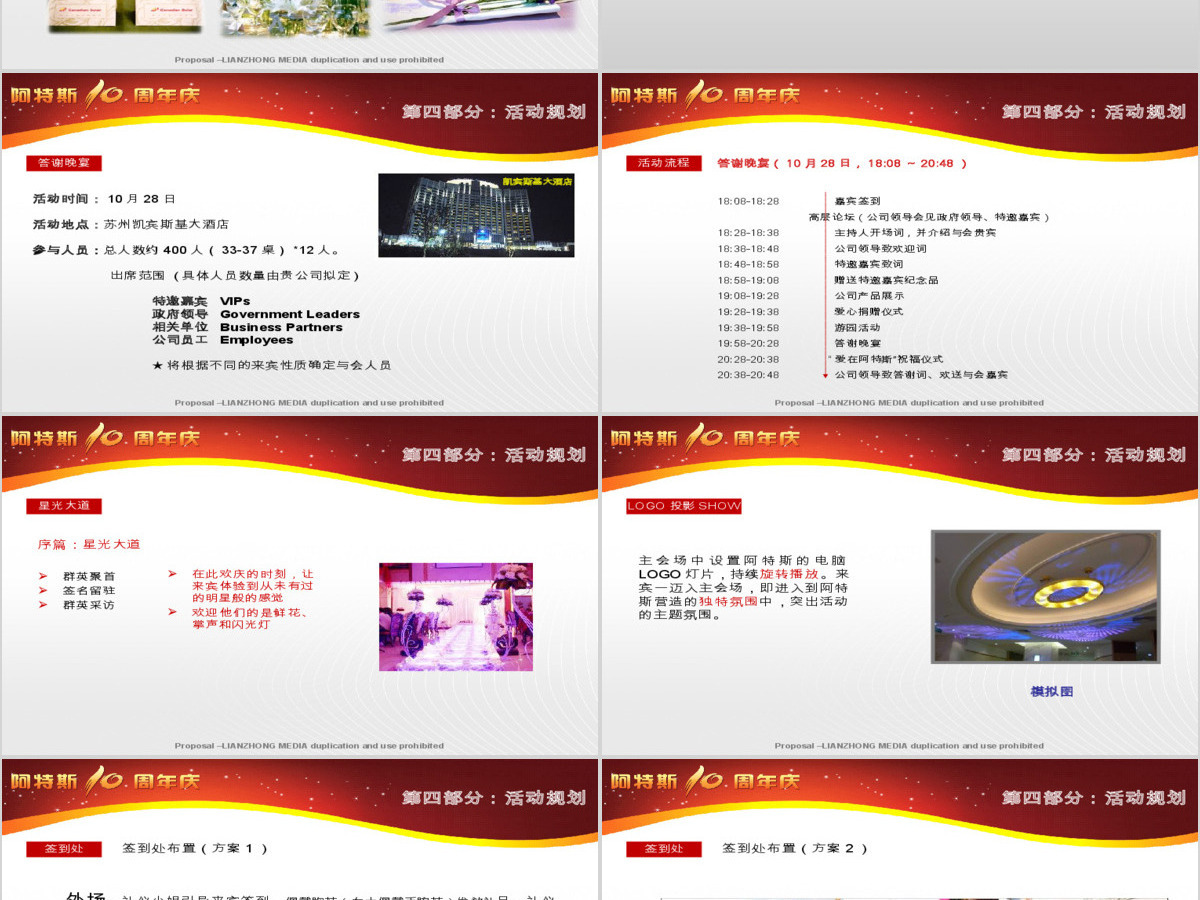This screenshot has height=900, width=1200.
Task: Click the line 活动地点：苏州凯宾斯基大酒店
Action: [131, 225]
